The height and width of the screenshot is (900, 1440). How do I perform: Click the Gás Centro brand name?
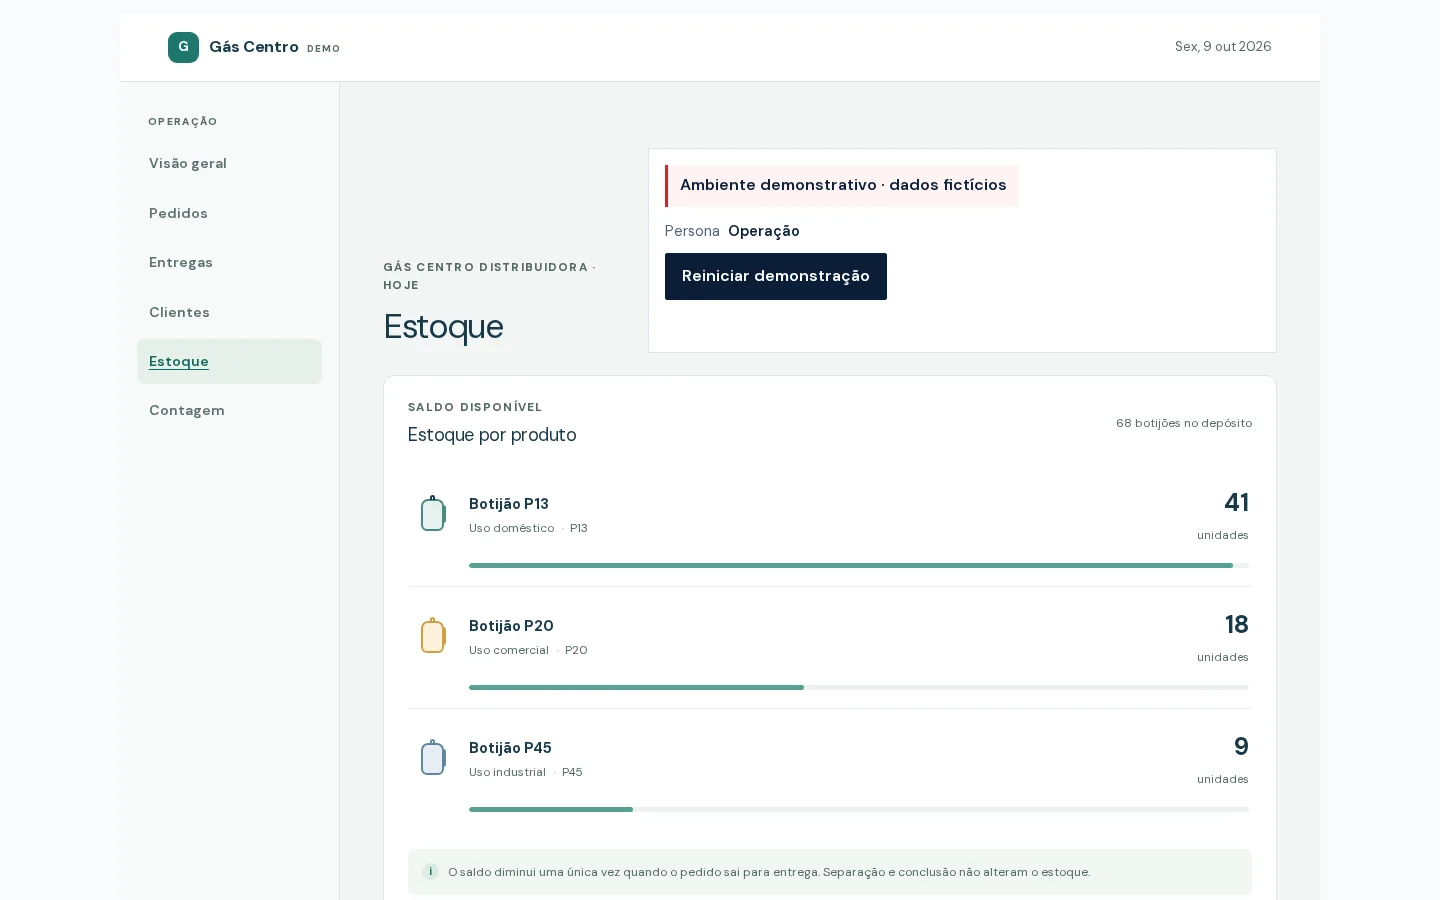(x=254, y=47)
